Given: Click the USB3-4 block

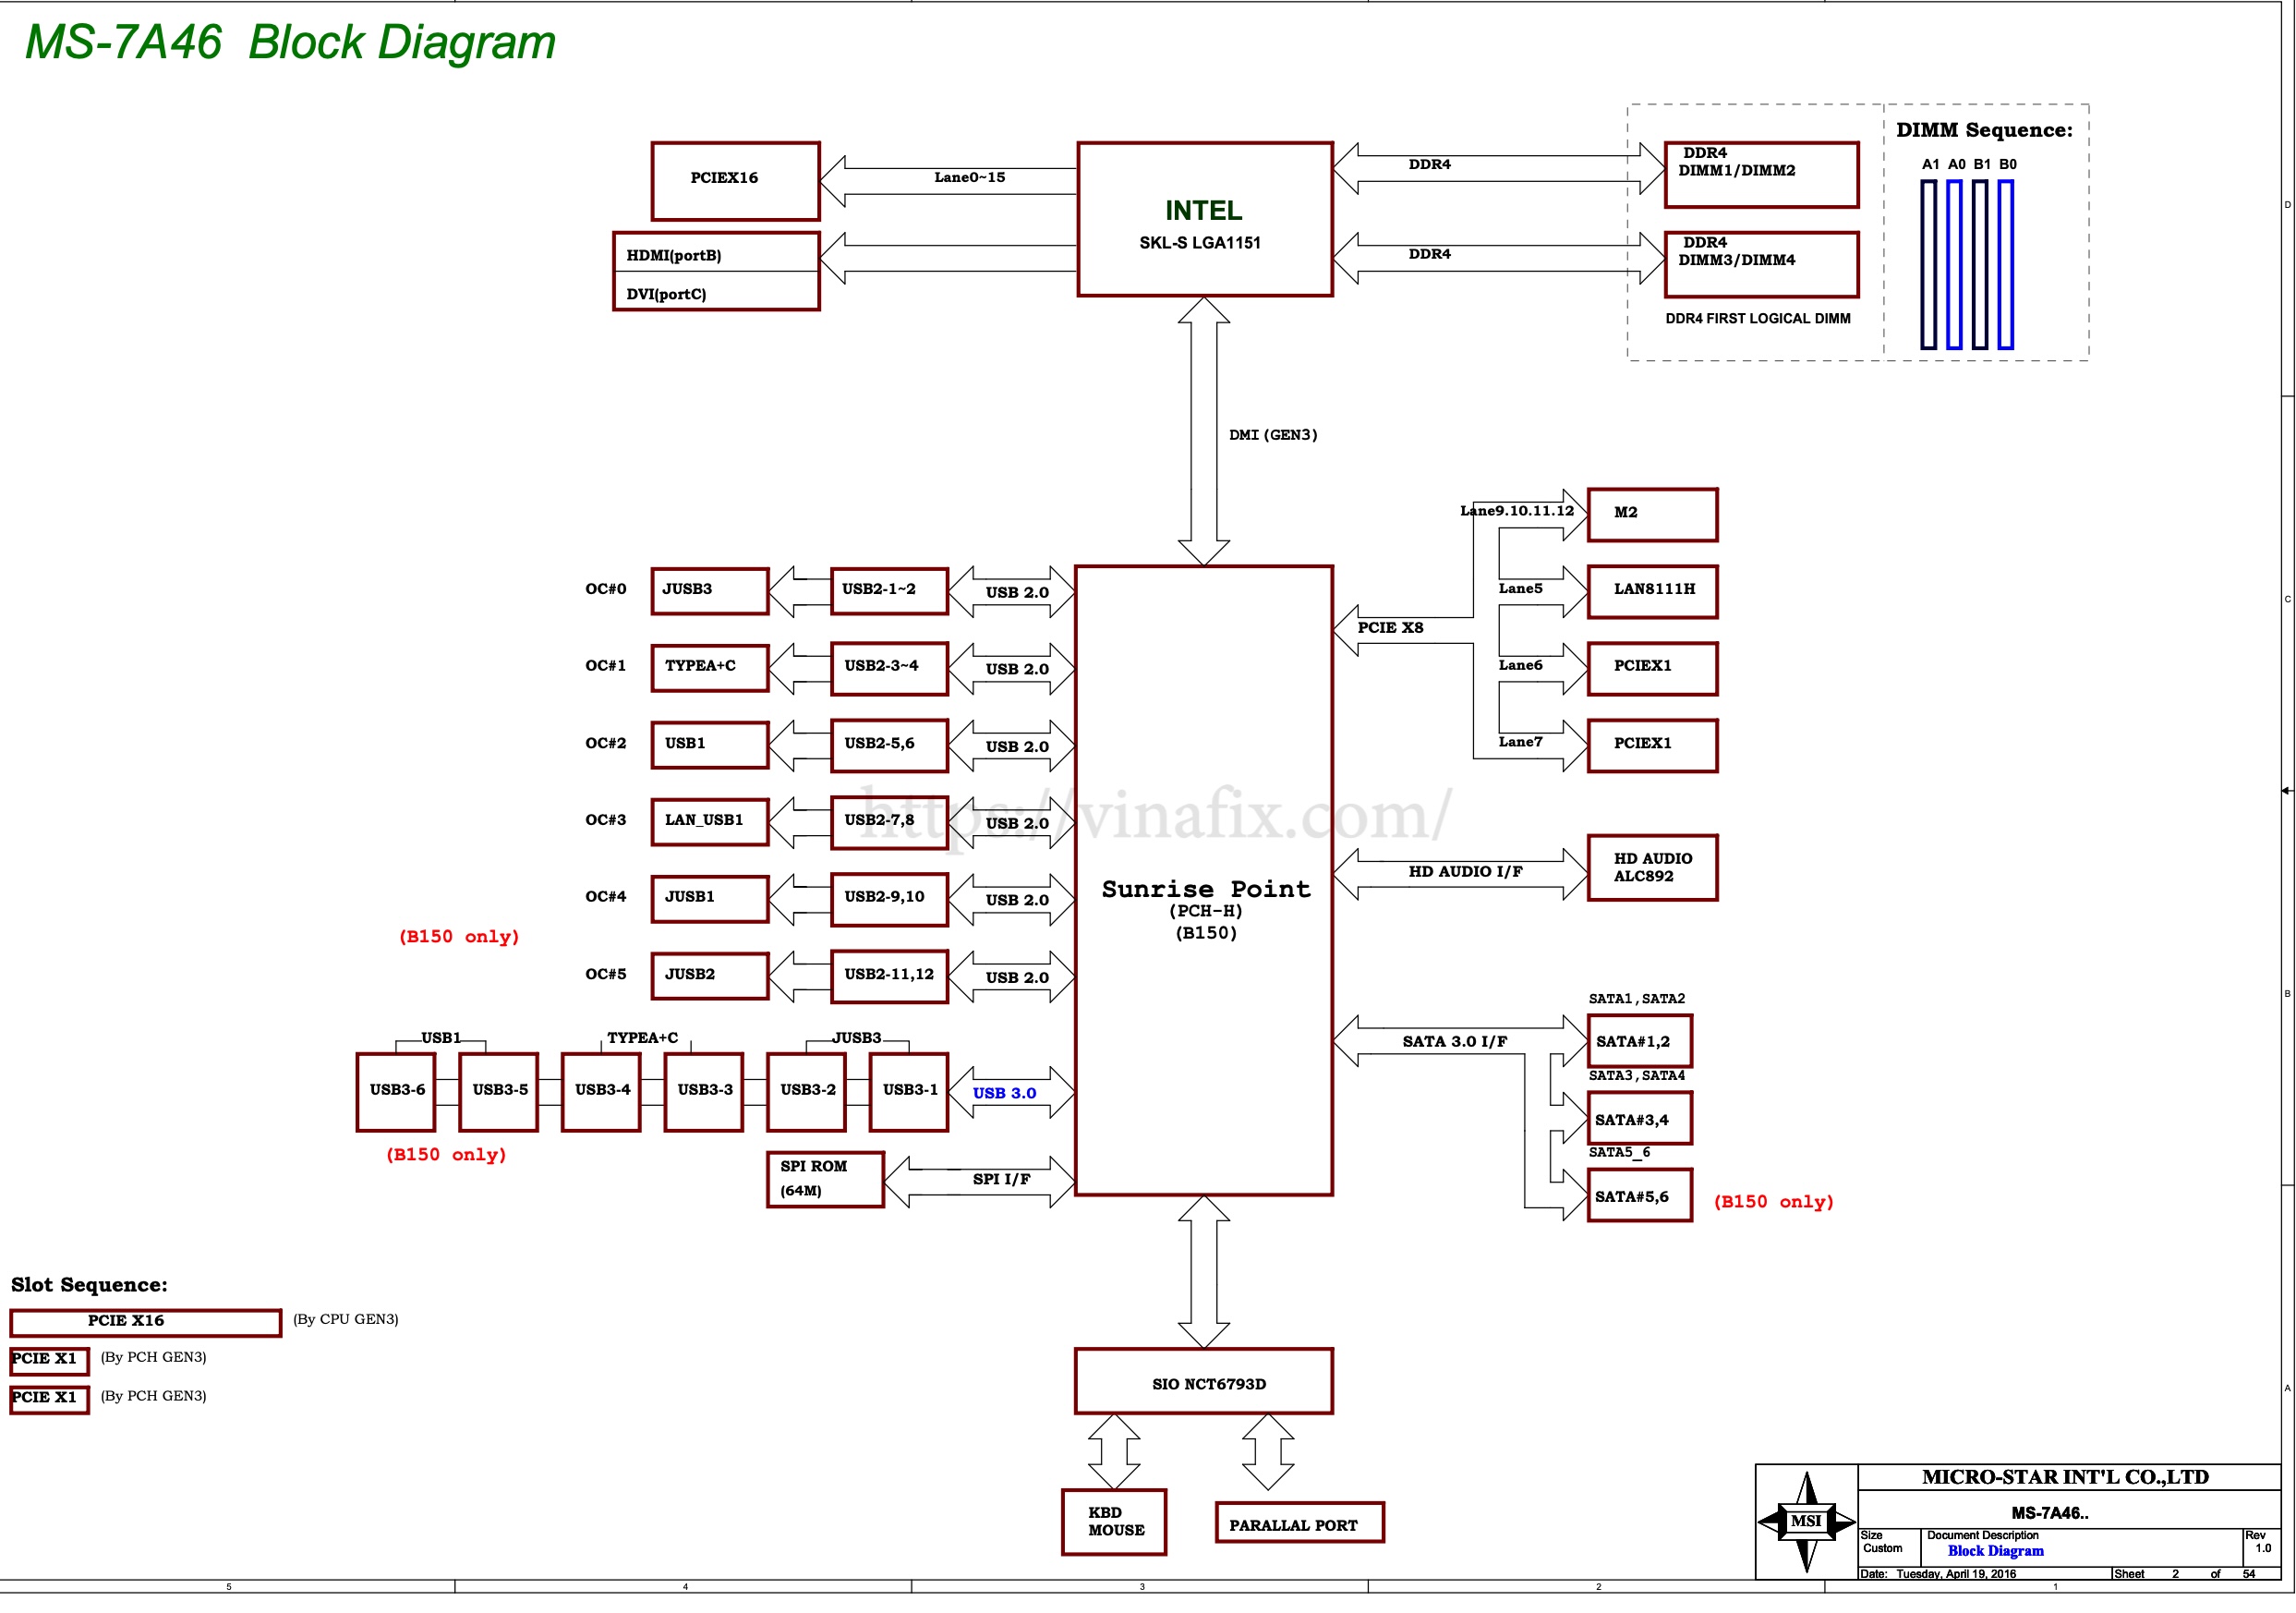Looking at the screenshot, I should tap(602, 1093).
